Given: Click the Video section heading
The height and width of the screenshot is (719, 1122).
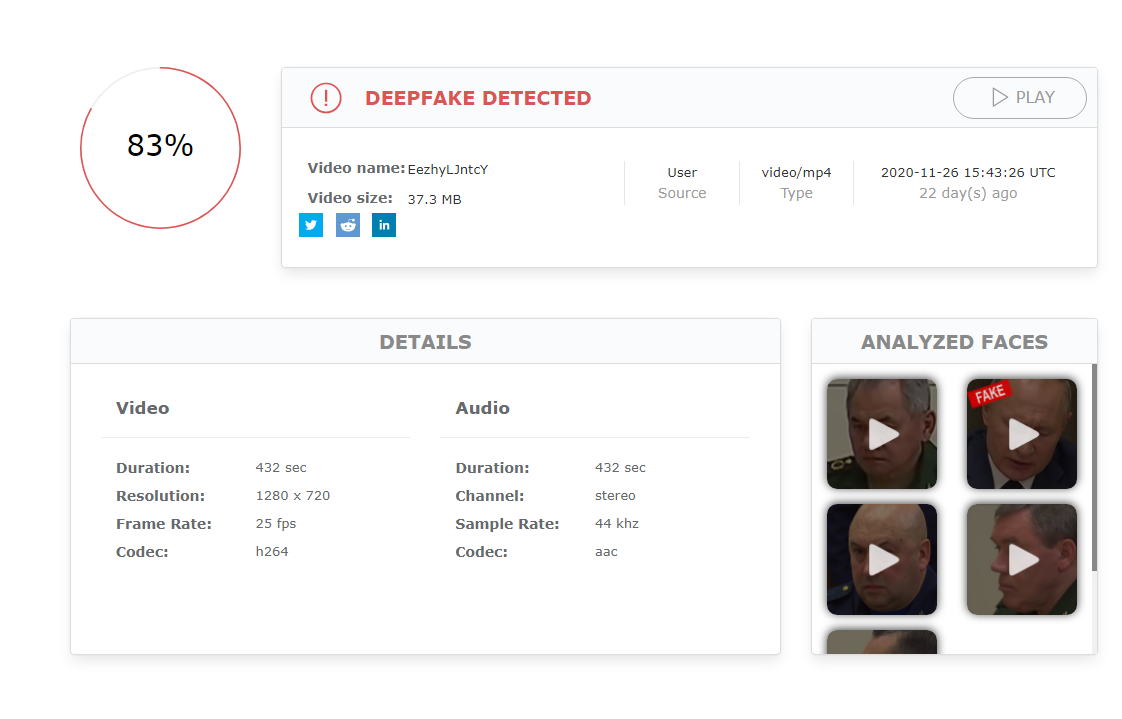Looking at the screenshot, I should (x=142, y=408).
